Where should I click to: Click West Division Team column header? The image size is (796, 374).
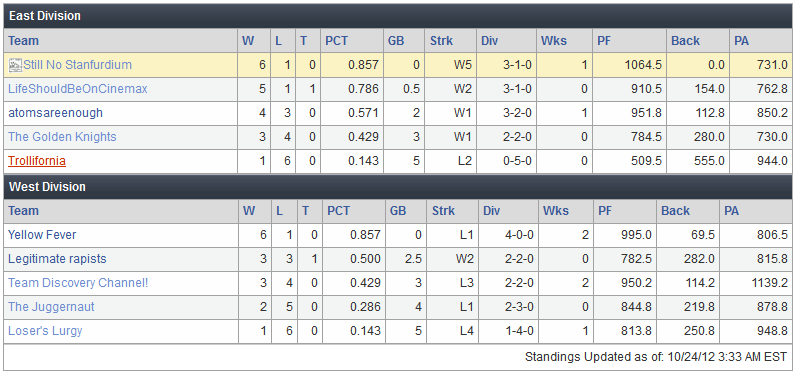pyautogui.click(x=23, y=211)
